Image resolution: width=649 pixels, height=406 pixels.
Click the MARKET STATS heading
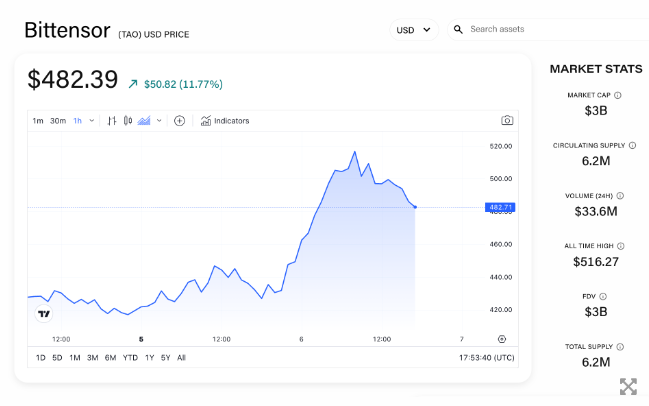(x=596, y=69)
